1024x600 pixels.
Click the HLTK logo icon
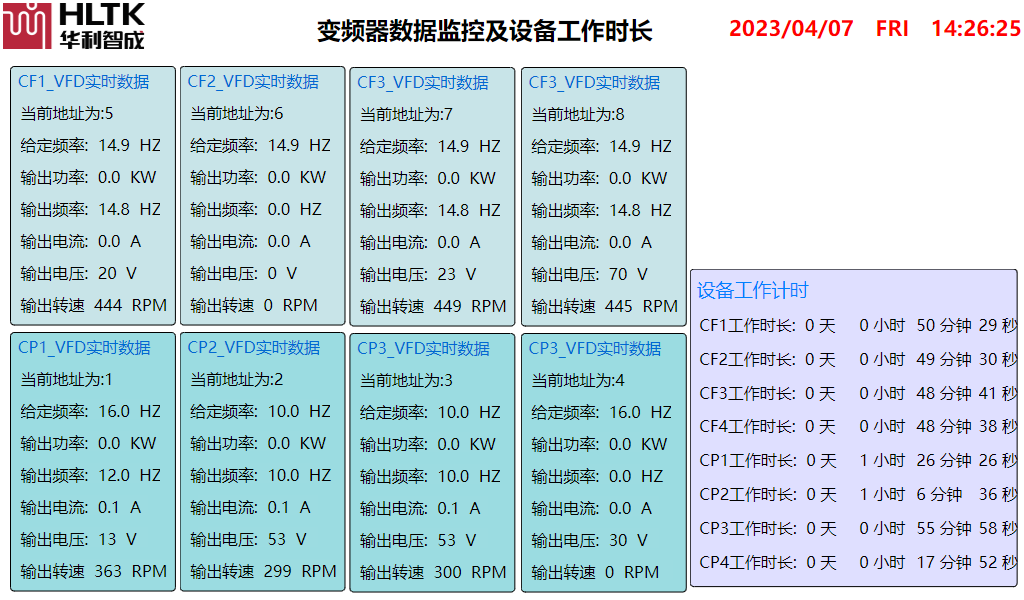pyautogui.click(x=27, y=26)
